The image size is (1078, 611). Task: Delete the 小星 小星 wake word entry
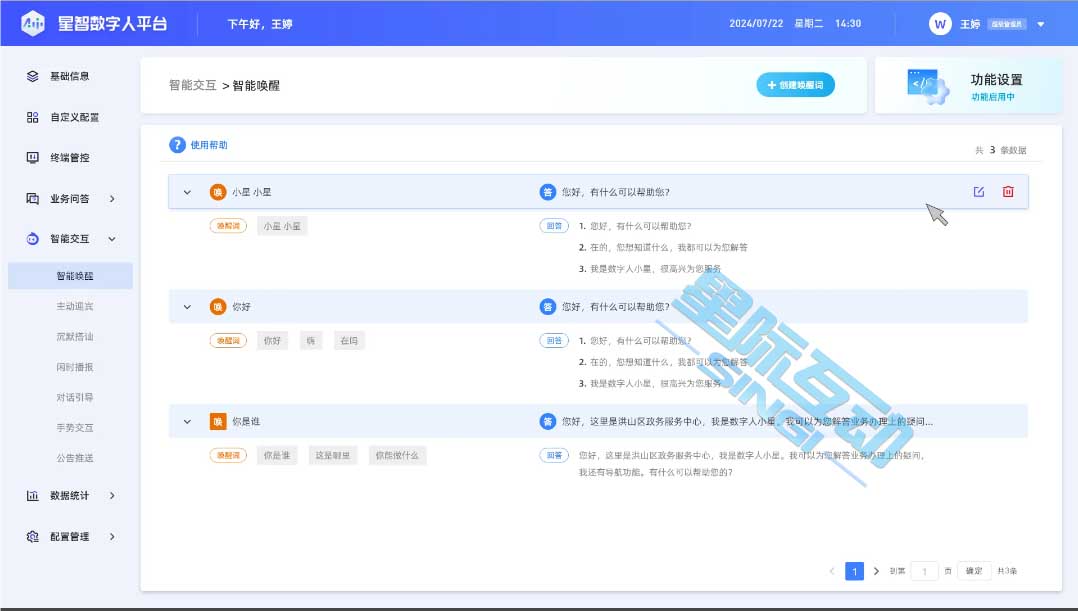(x=1008, y=192)
